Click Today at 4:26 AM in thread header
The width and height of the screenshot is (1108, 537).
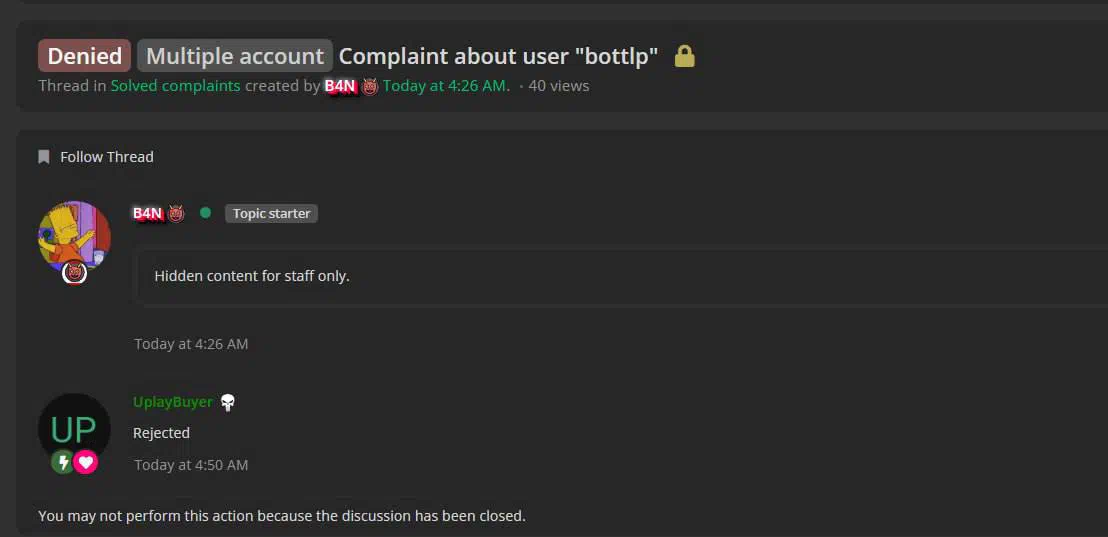point(447,86)
